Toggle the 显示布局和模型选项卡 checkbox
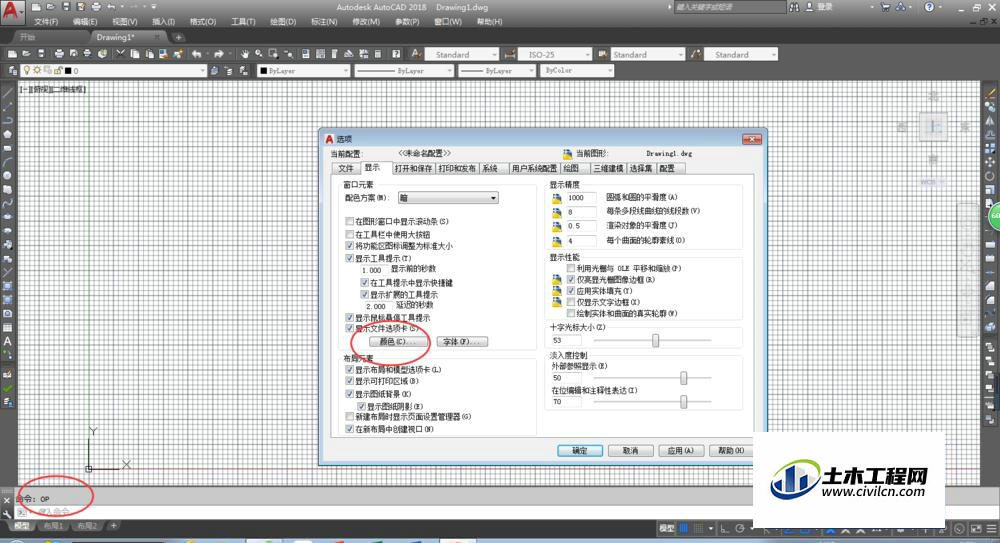Viewport: 1000px width, 543px height. click(x=349, y=369)
